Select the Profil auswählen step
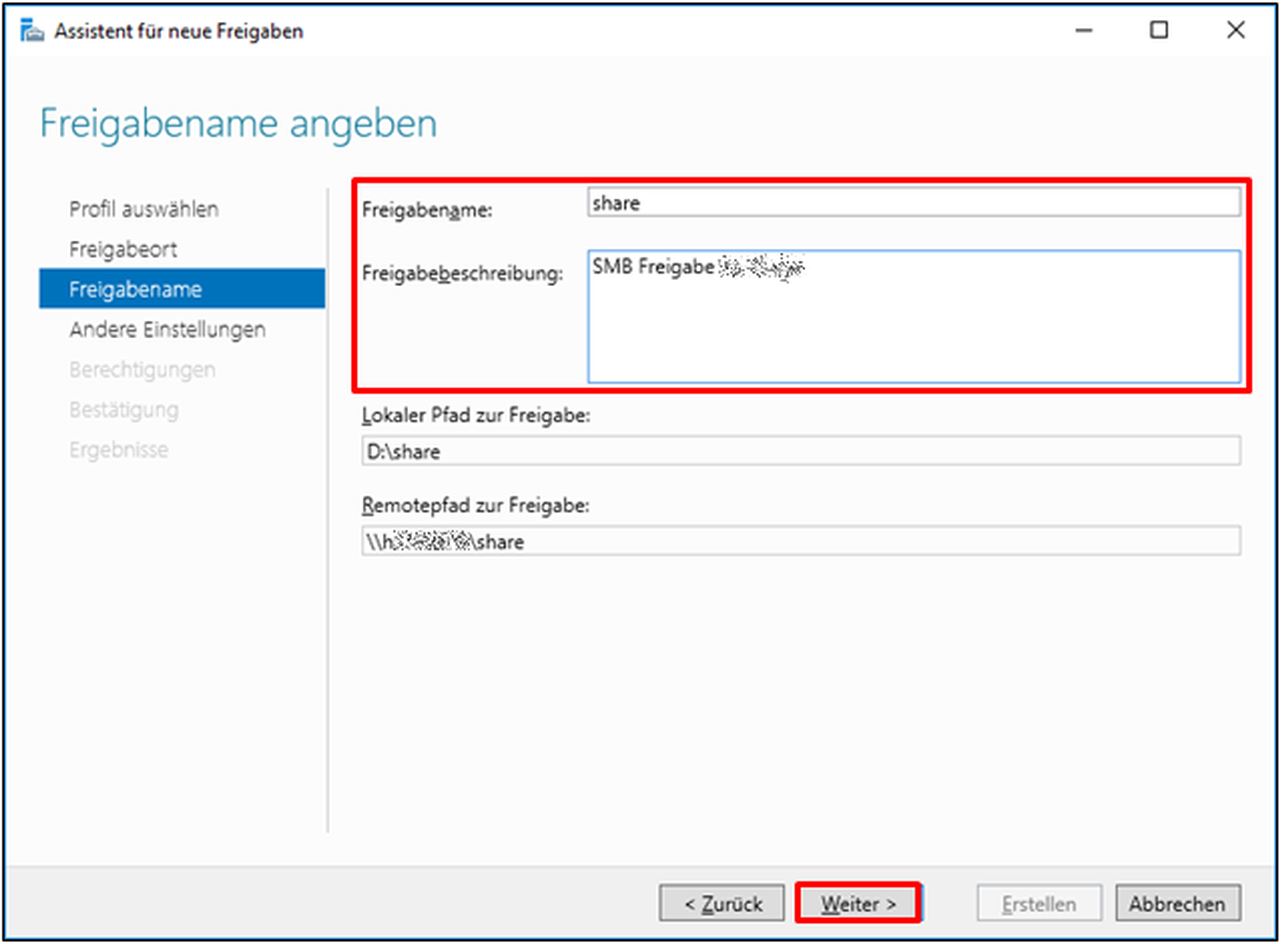 143,209
